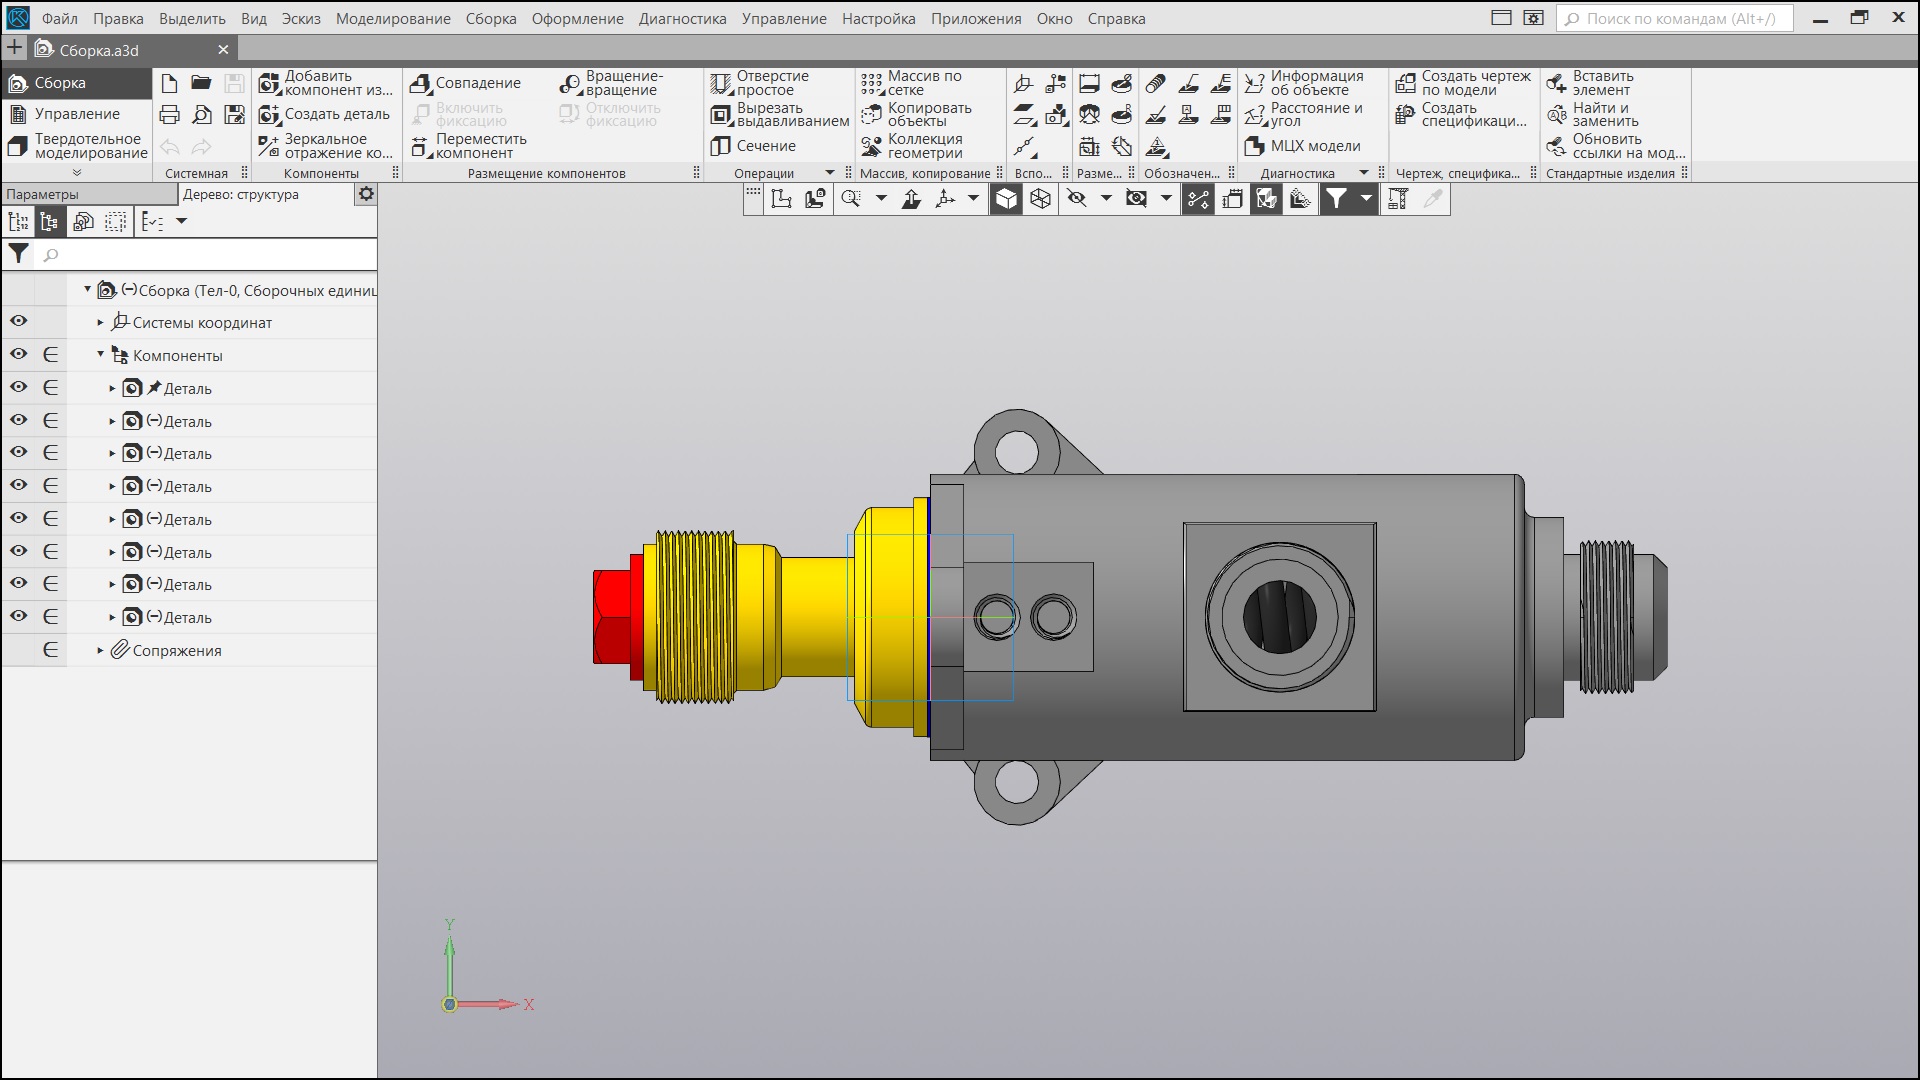Open tree settings gear icon
The width and height of the screenshot is (1920, 1080).
pos(366,194)
